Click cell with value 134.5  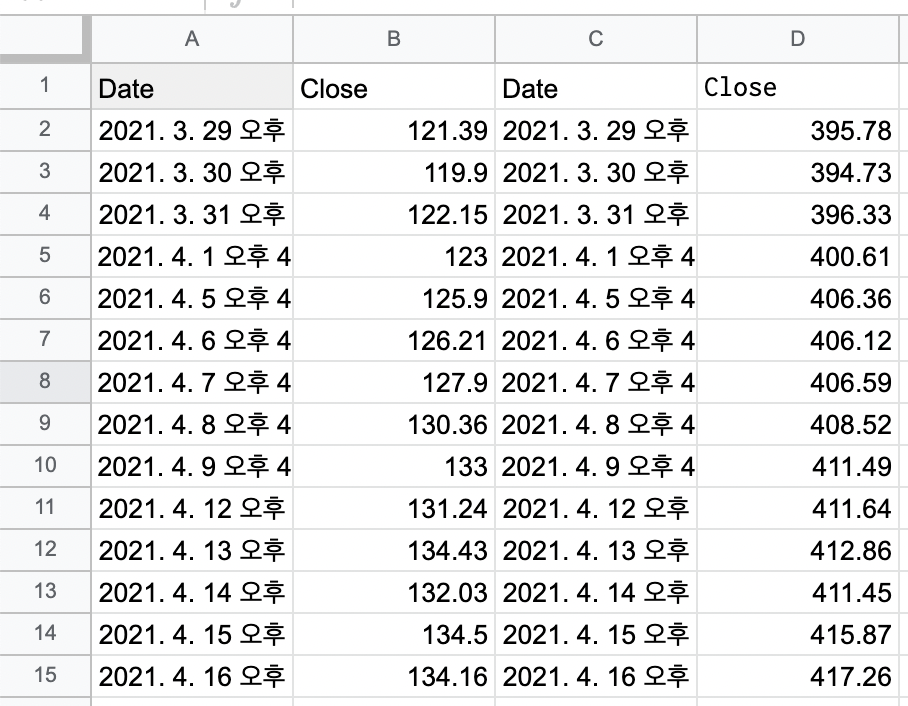pos(394,634)
